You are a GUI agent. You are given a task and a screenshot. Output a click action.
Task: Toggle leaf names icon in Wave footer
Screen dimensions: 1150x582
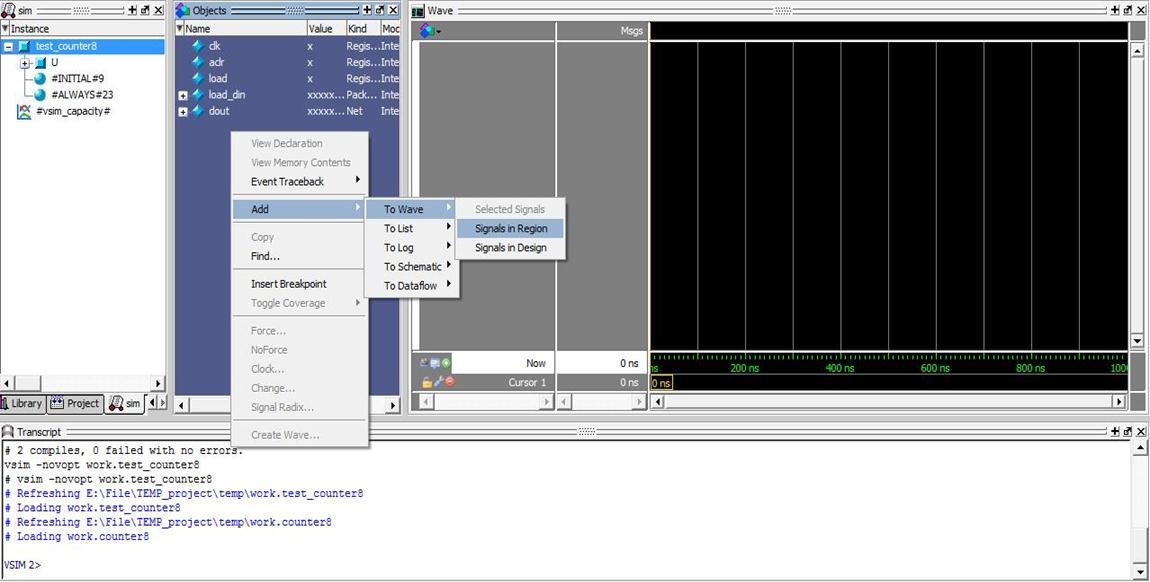pyautogui.click(x=425, y=363)
